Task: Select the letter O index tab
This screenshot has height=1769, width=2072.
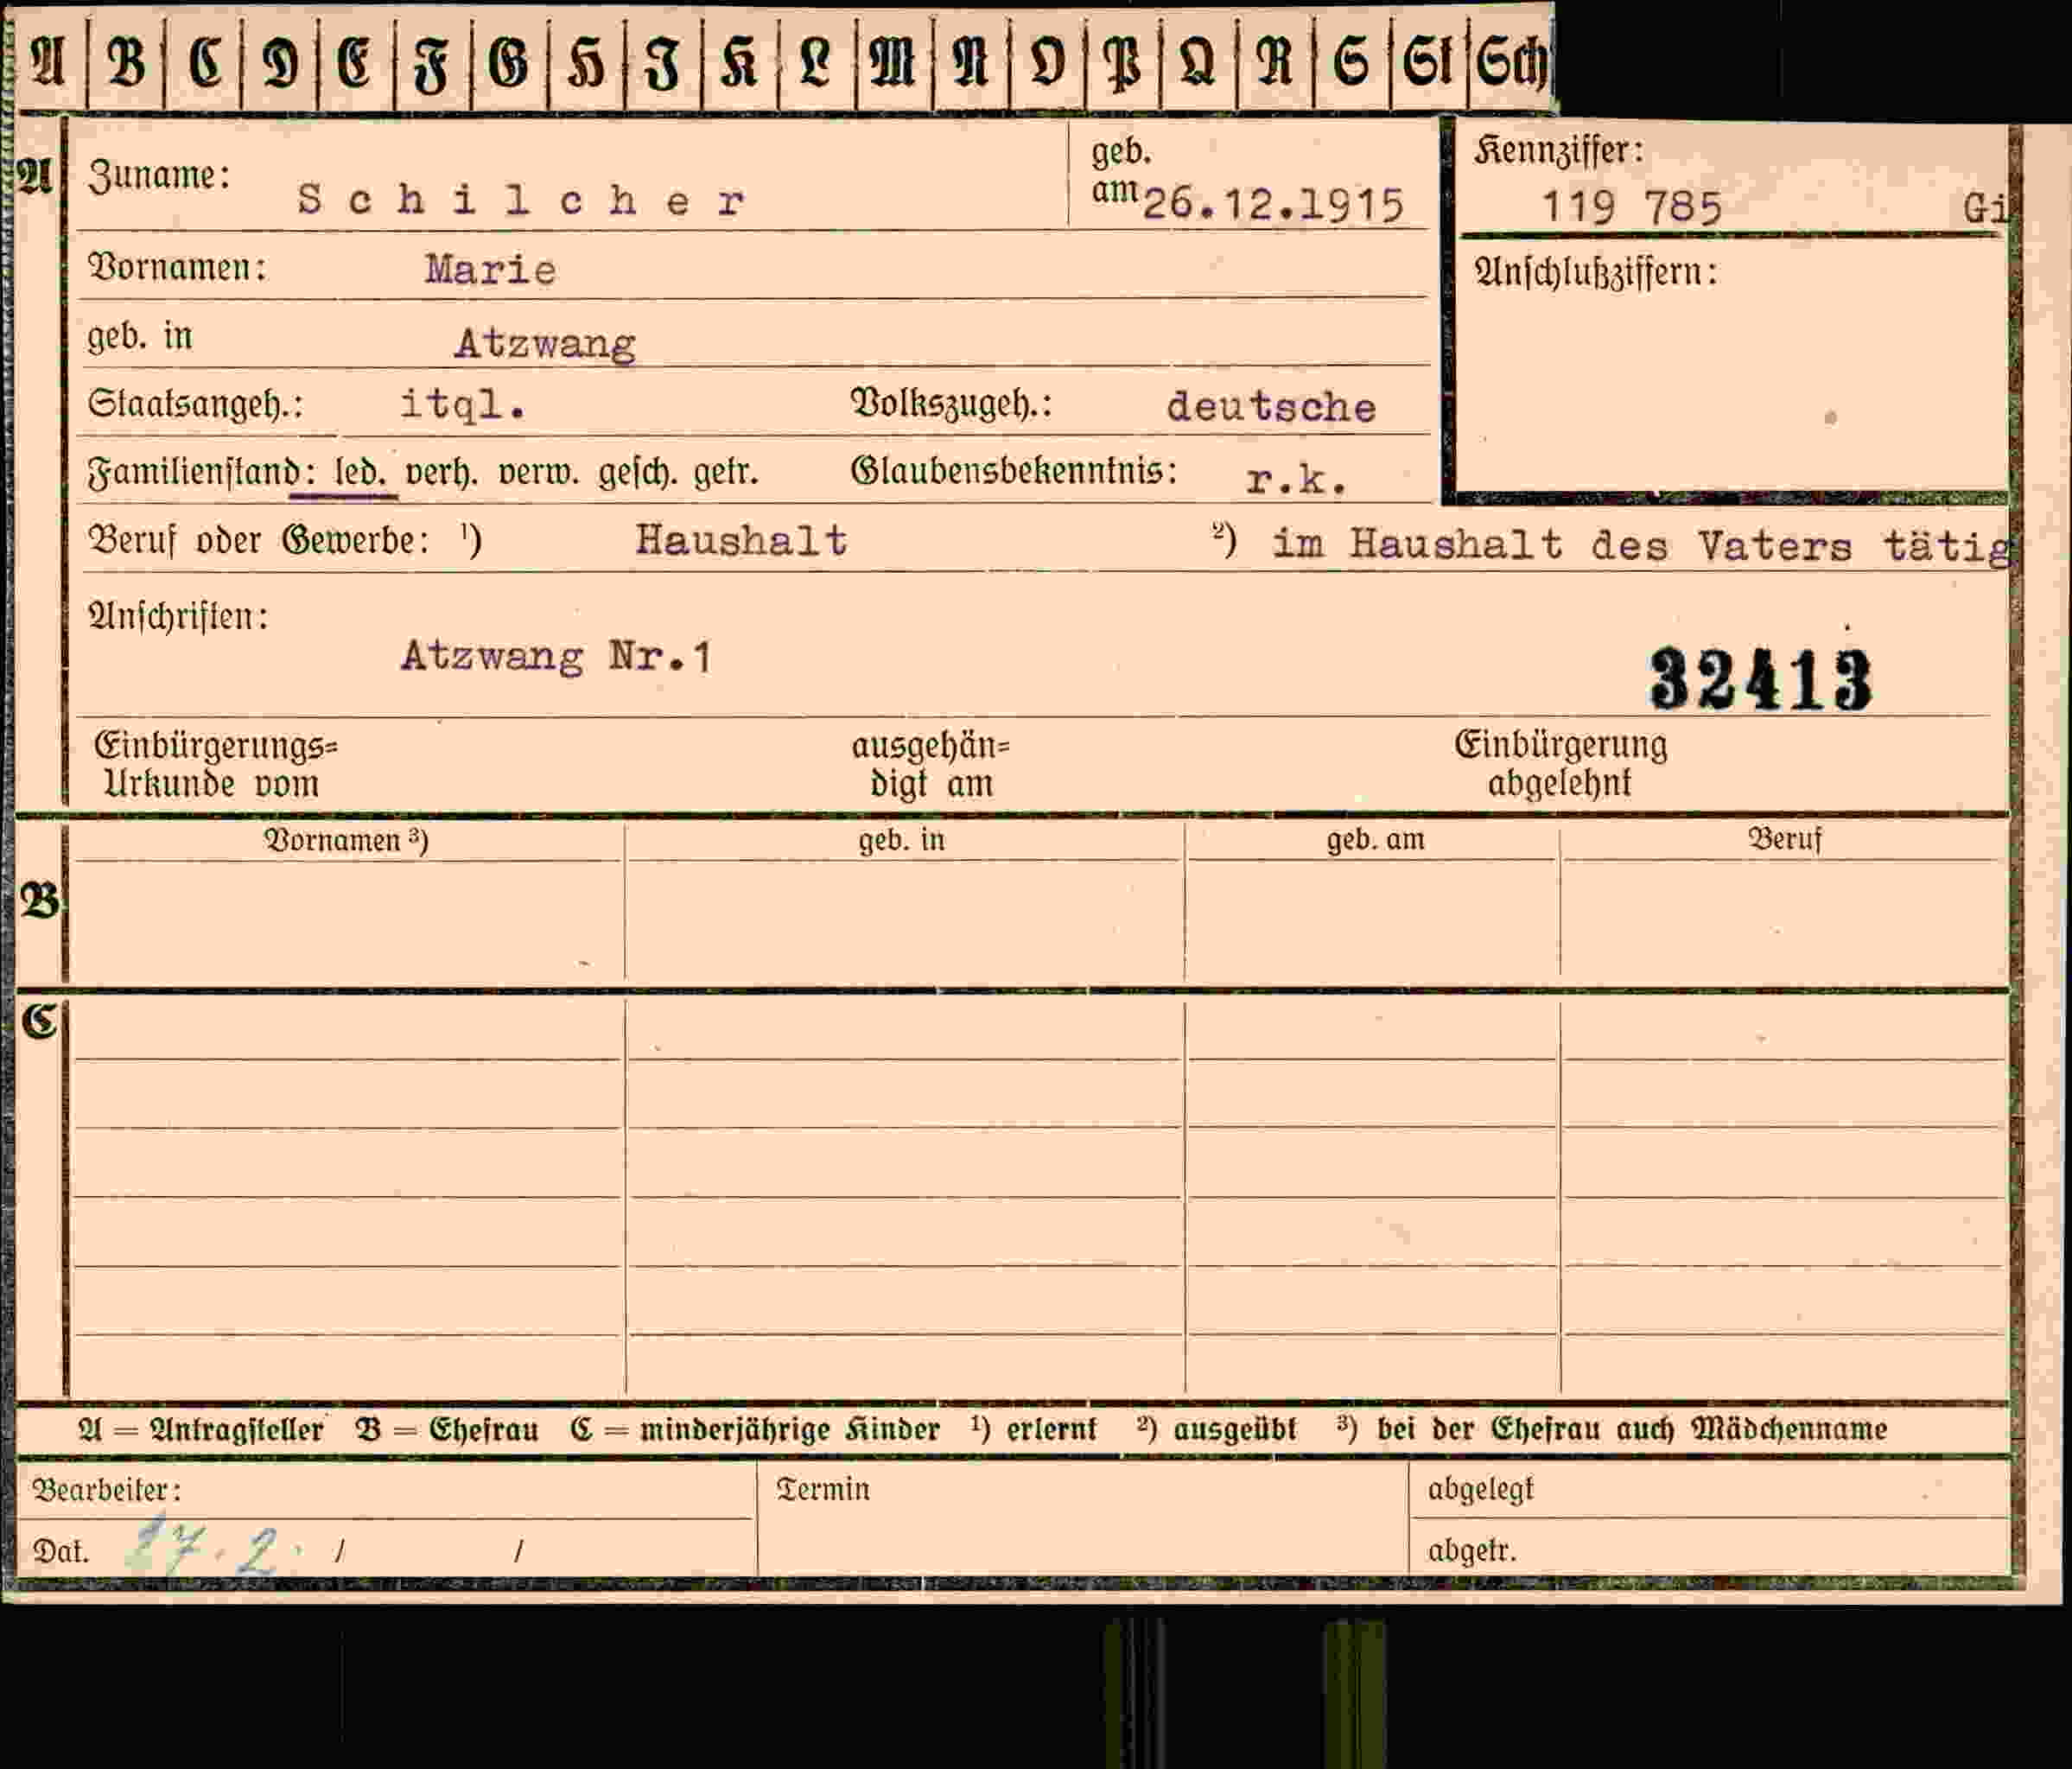Action: click(1047, 62)
